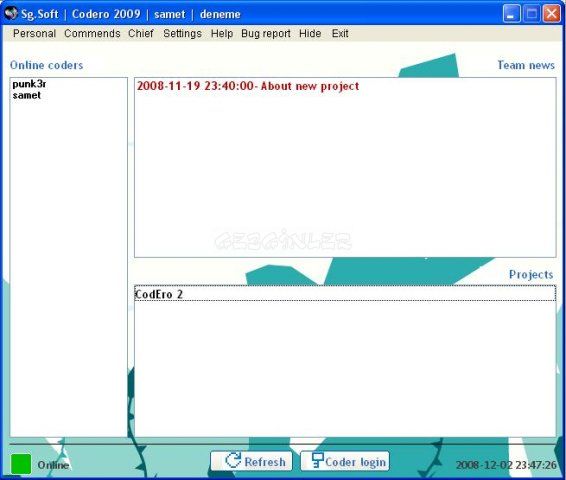Click the coder login key icon

click(x=317, y=461)
